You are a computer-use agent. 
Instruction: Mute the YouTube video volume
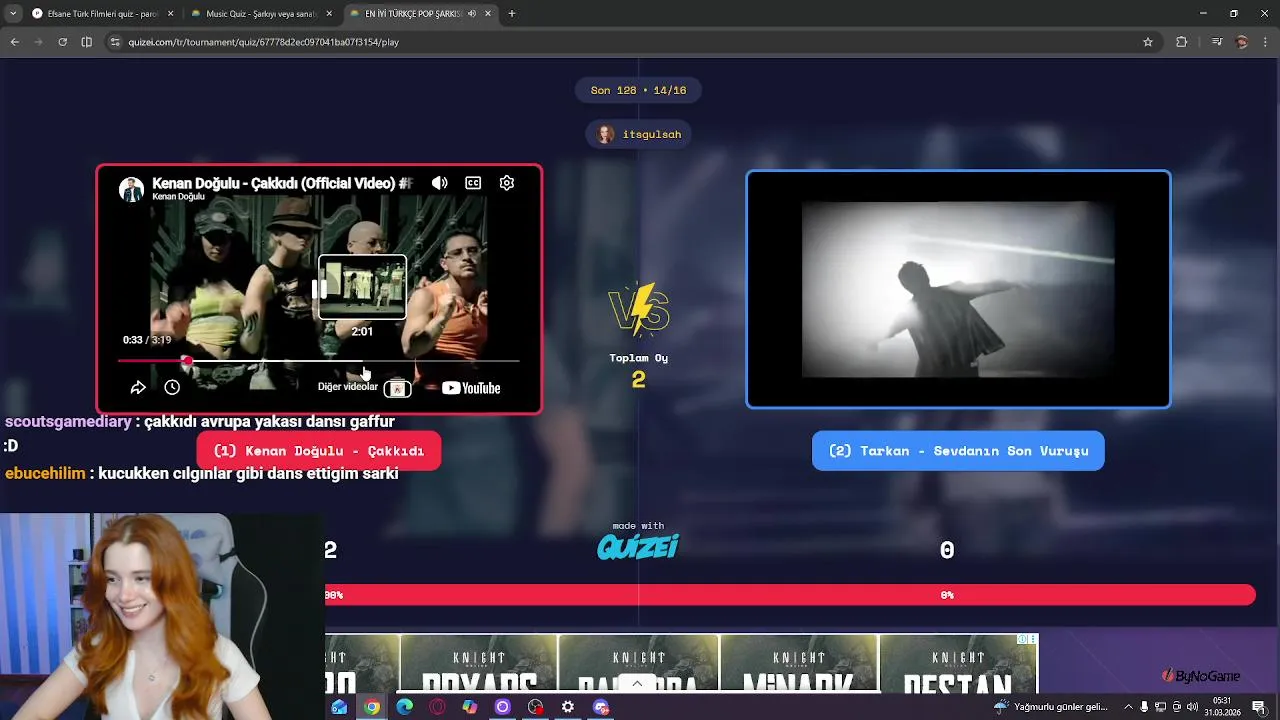(439, 183)
